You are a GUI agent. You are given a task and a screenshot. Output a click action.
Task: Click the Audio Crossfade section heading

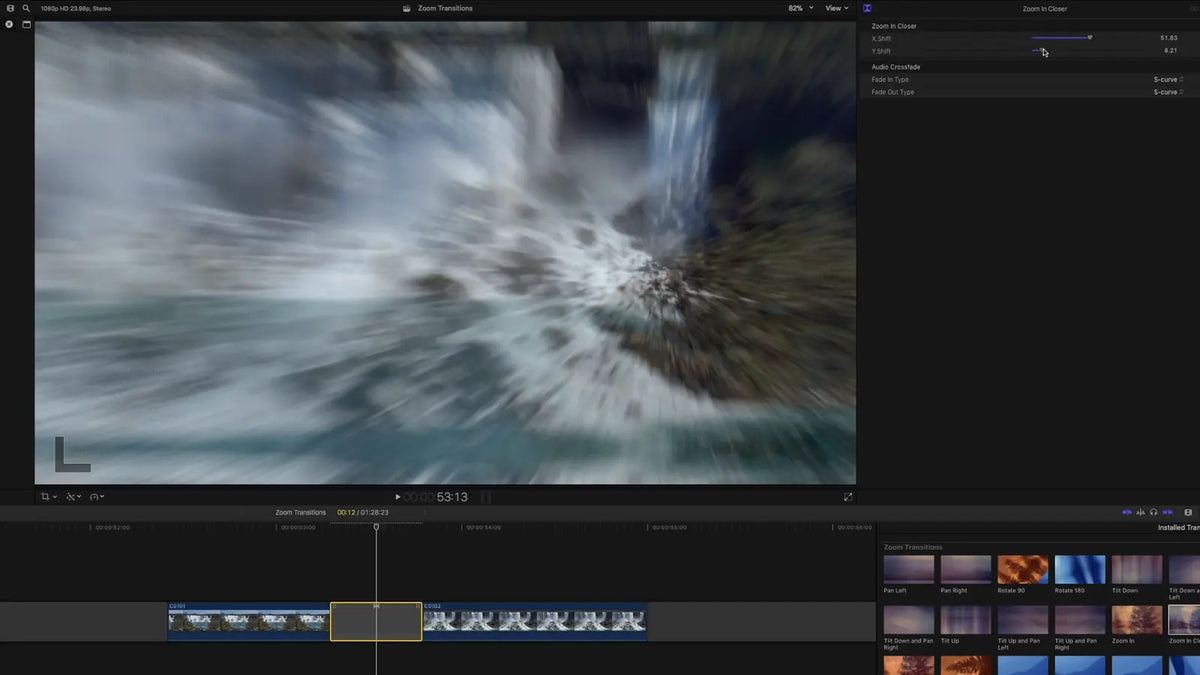[896, 67]
